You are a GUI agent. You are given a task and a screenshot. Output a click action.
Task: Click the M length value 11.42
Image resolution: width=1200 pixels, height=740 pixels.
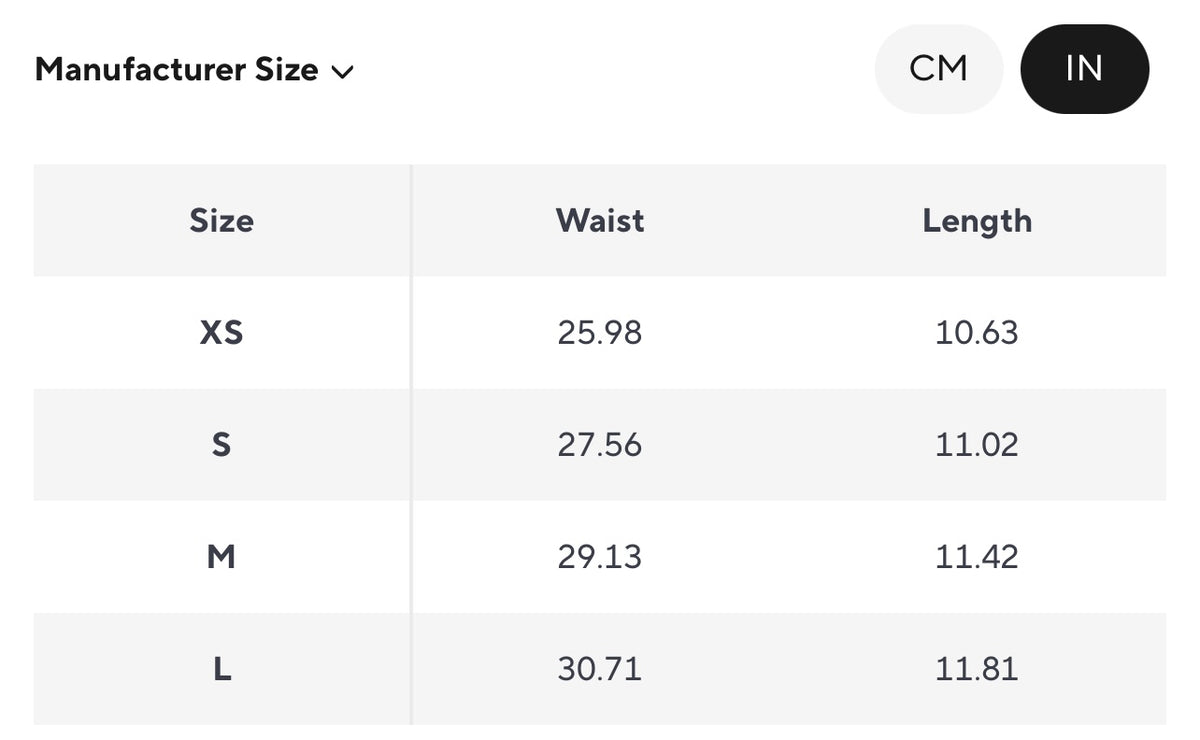pos(977,556)
